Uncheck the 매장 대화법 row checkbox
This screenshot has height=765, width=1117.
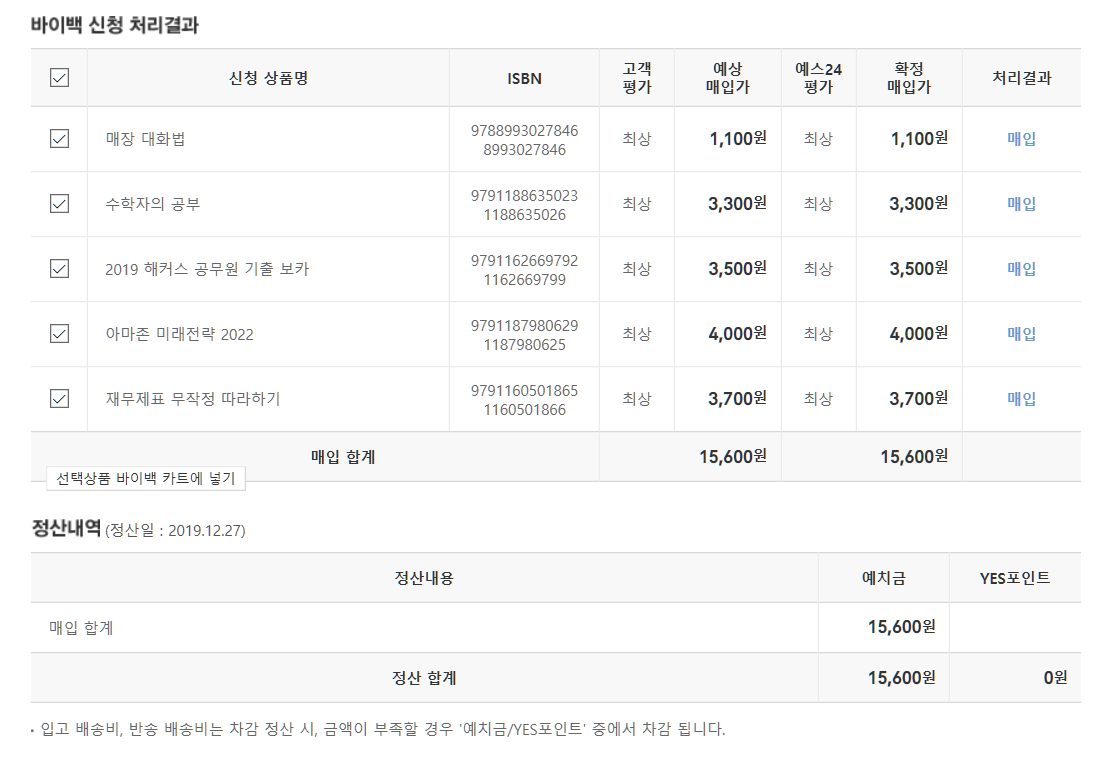tap(60, 138)
